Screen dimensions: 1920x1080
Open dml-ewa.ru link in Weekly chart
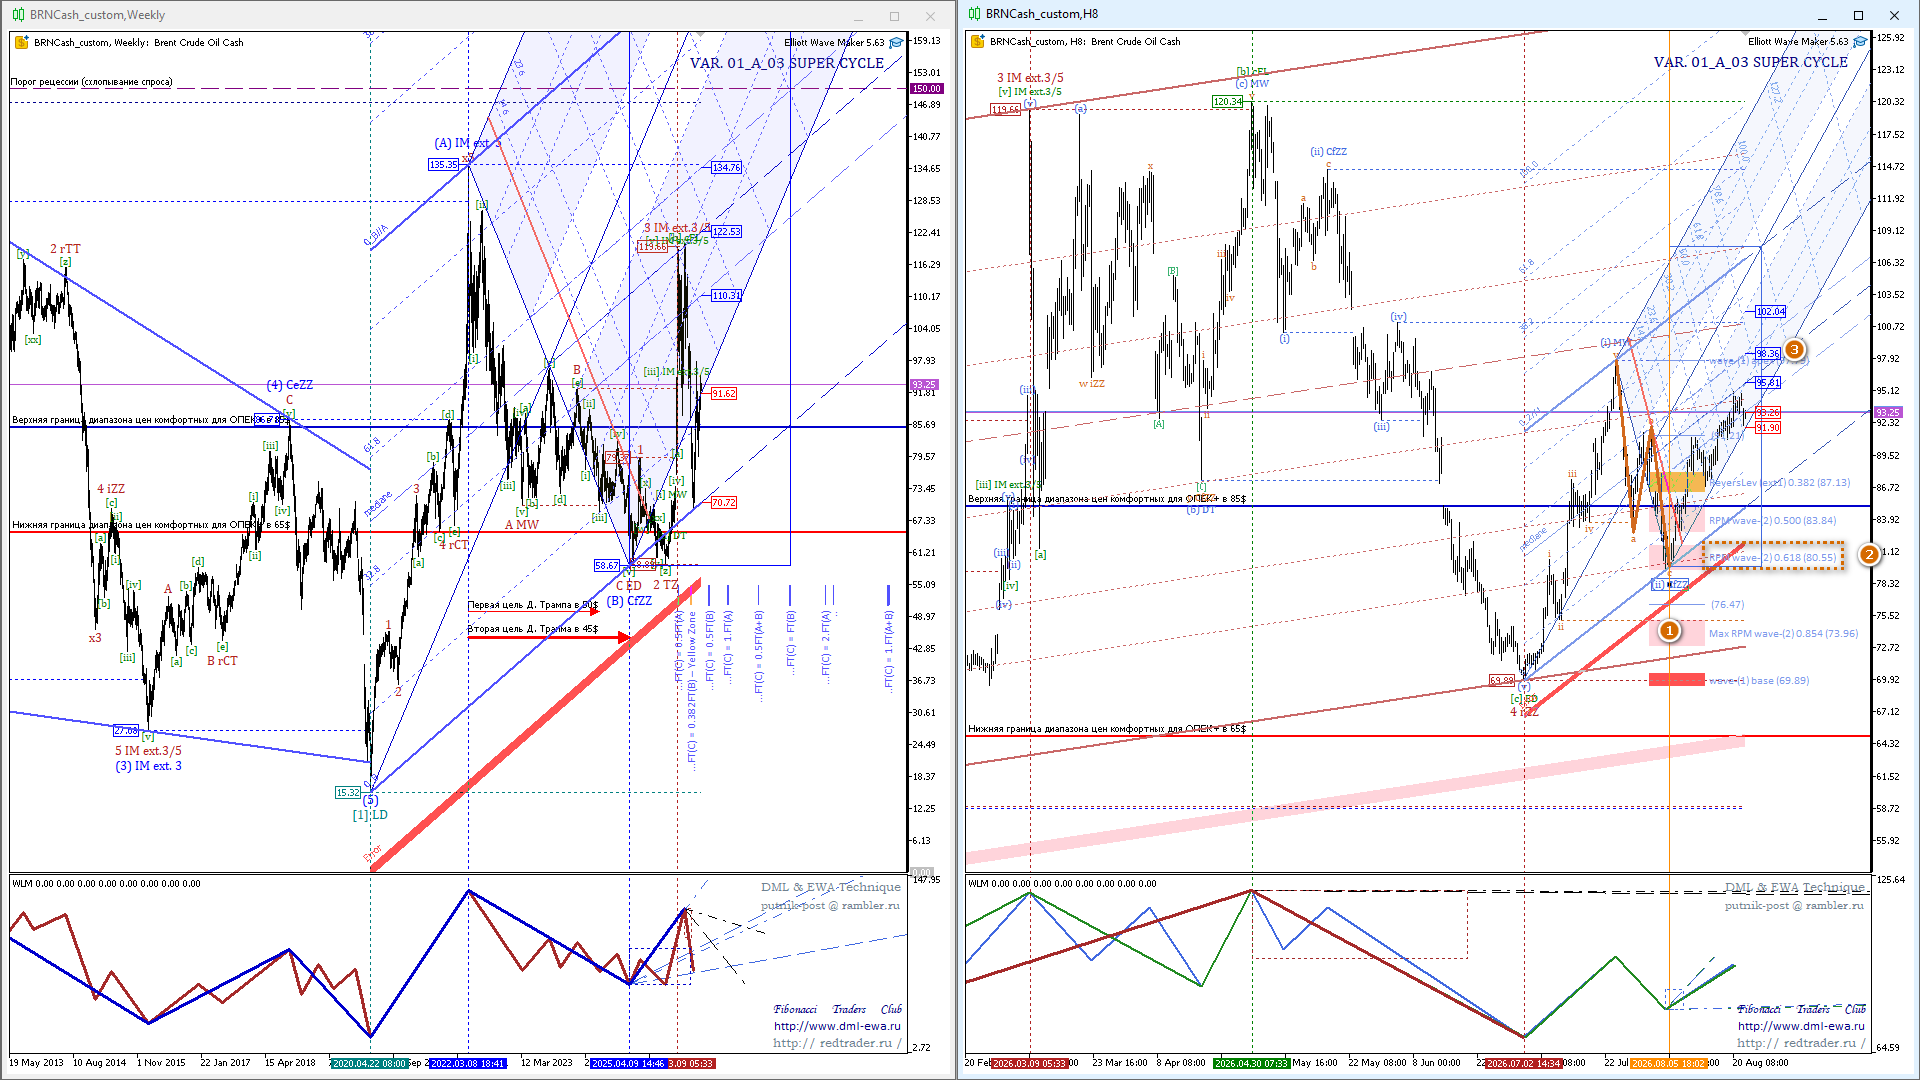click(837, 1026)
